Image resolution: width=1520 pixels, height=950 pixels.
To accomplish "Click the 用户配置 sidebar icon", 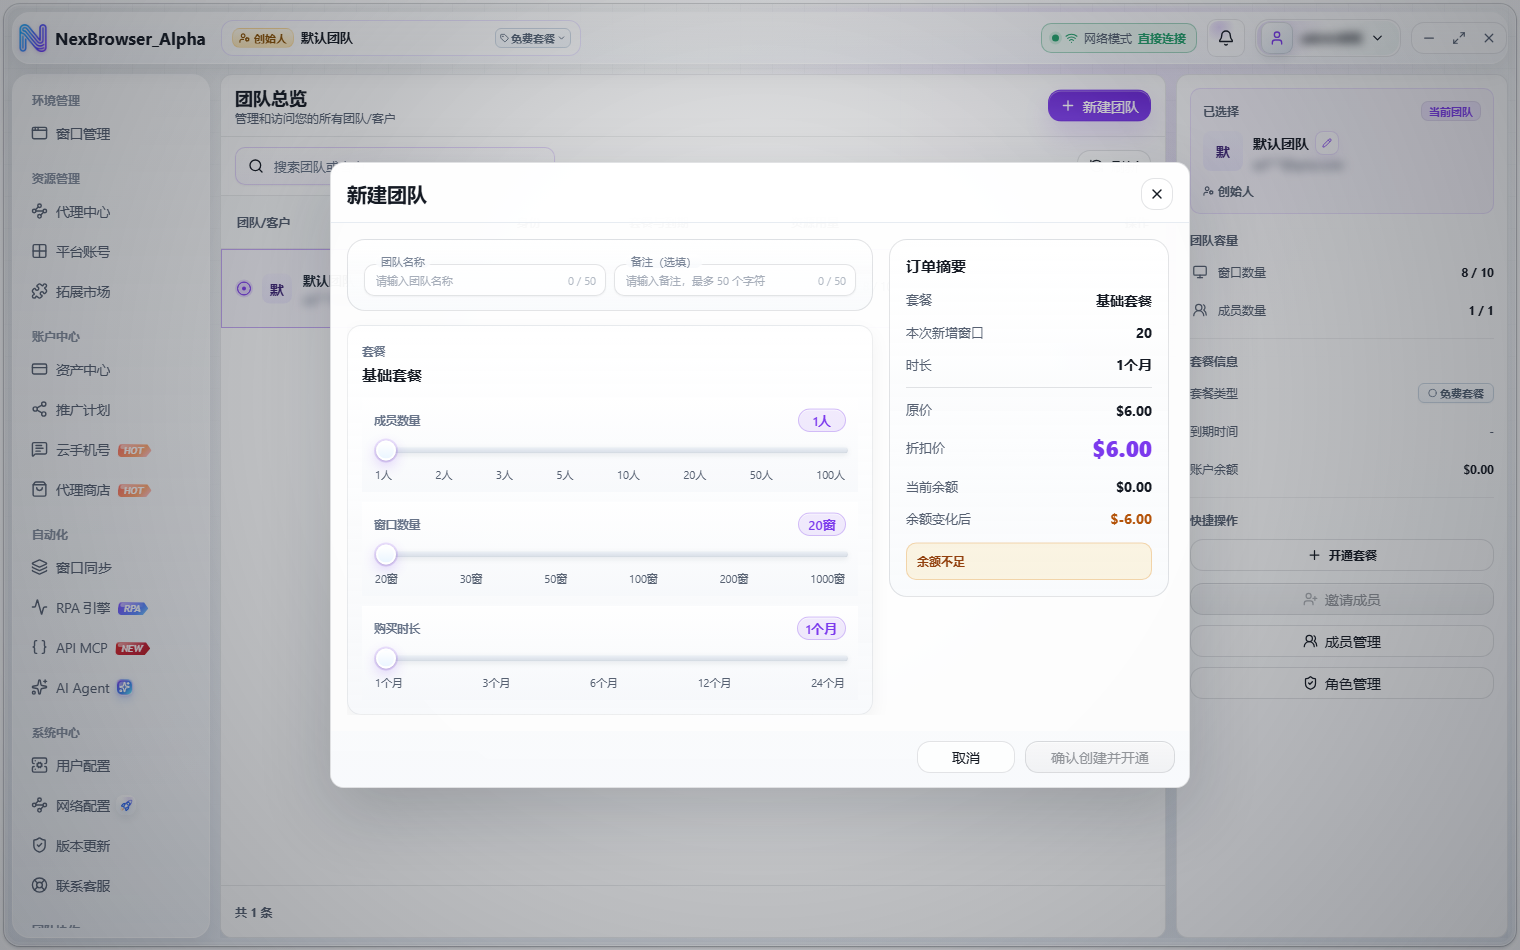I will (x=40, y=765).
